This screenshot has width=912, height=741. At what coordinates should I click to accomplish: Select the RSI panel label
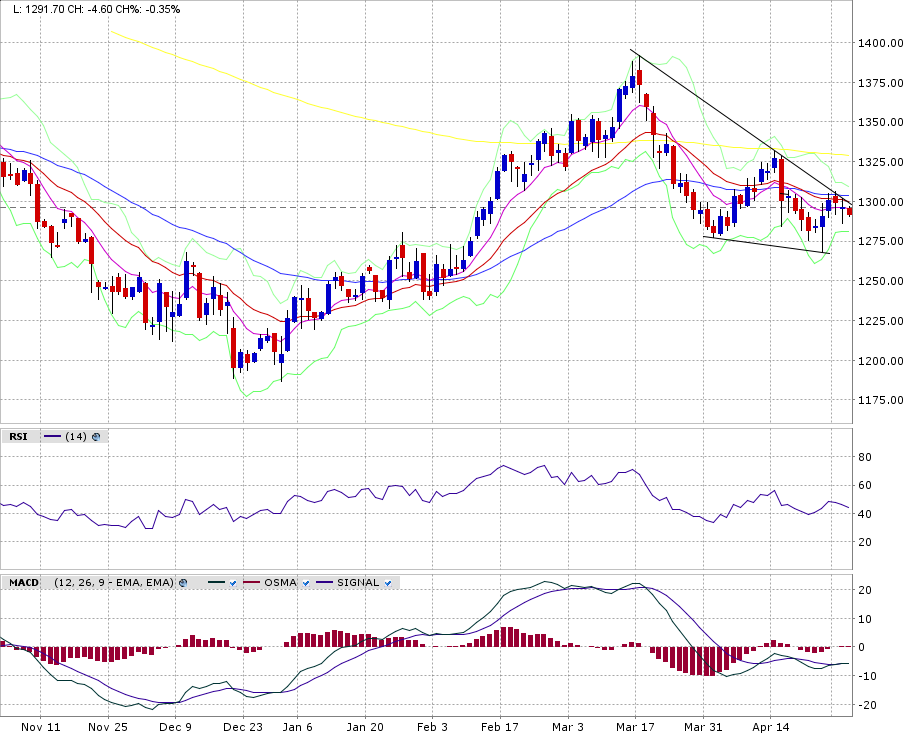18,436
